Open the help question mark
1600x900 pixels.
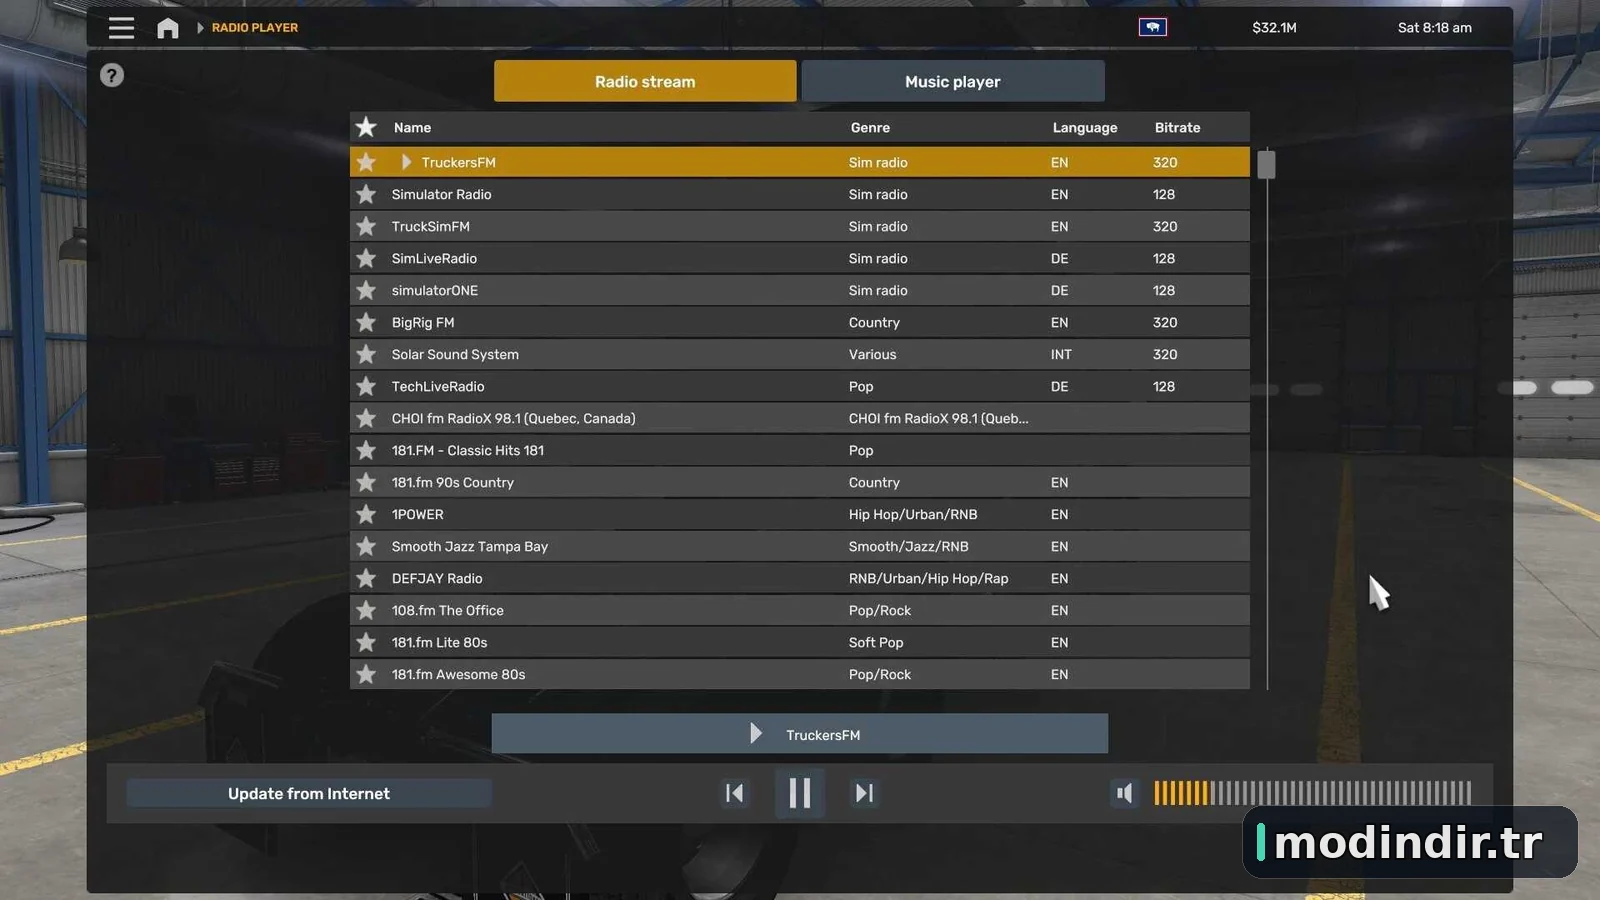[112, 75]
